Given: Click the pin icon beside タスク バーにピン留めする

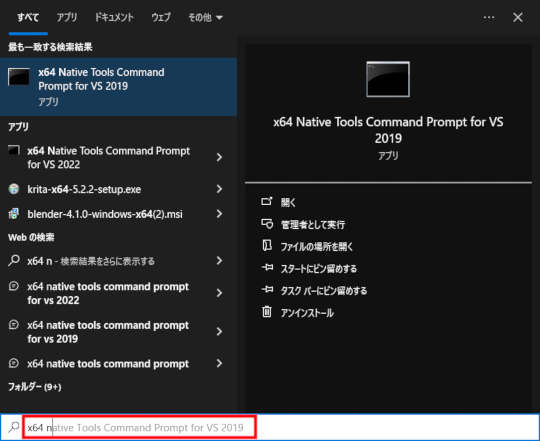Looking at the screenshot, I should [x=267, y=290].
